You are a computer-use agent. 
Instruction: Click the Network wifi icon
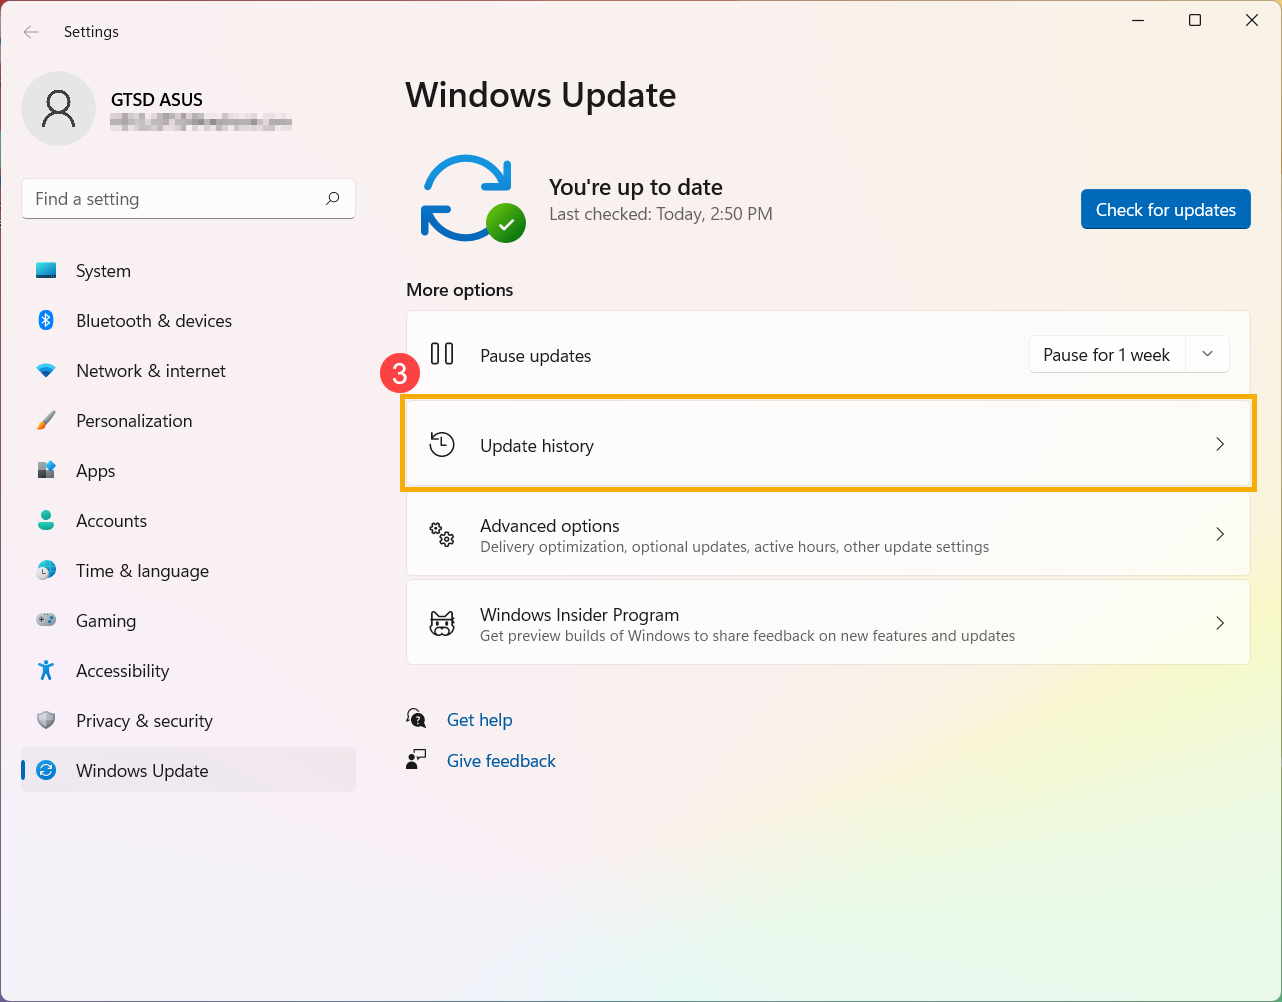[x=46, y=370]
